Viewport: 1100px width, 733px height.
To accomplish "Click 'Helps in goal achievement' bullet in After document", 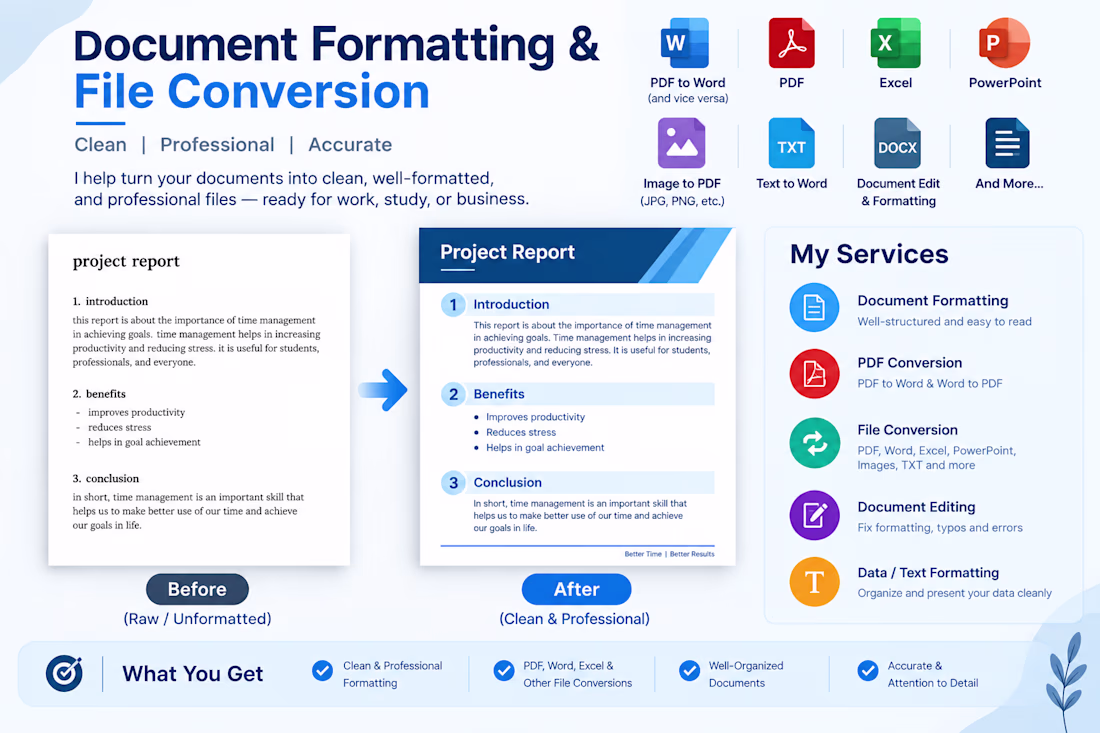I will [x=545, y=448].
